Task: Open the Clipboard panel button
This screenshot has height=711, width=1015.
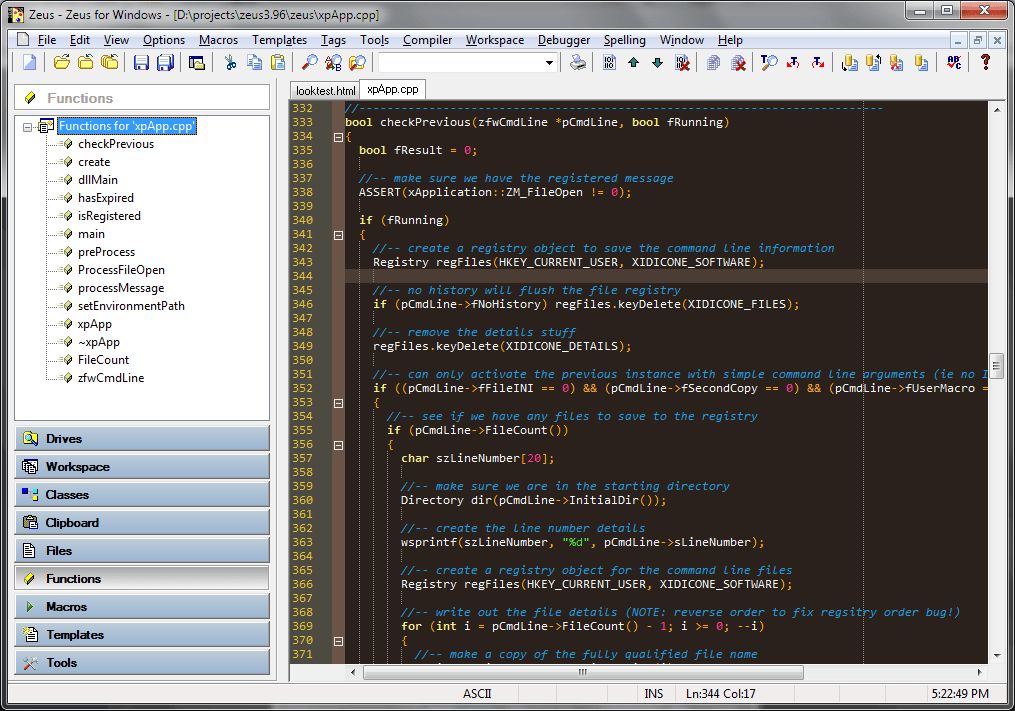Action: tap(142, 520)
